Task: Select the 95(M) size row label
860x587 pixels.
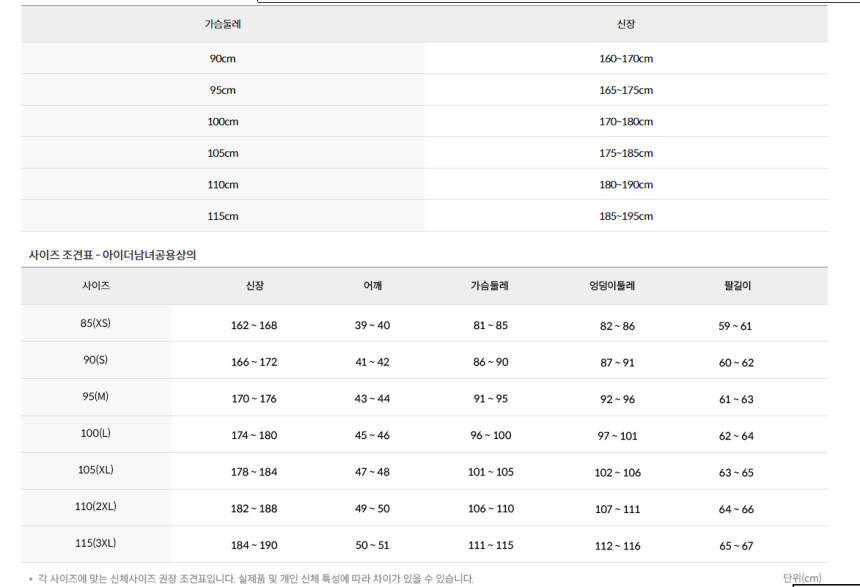Action: (x=96, y=396)
